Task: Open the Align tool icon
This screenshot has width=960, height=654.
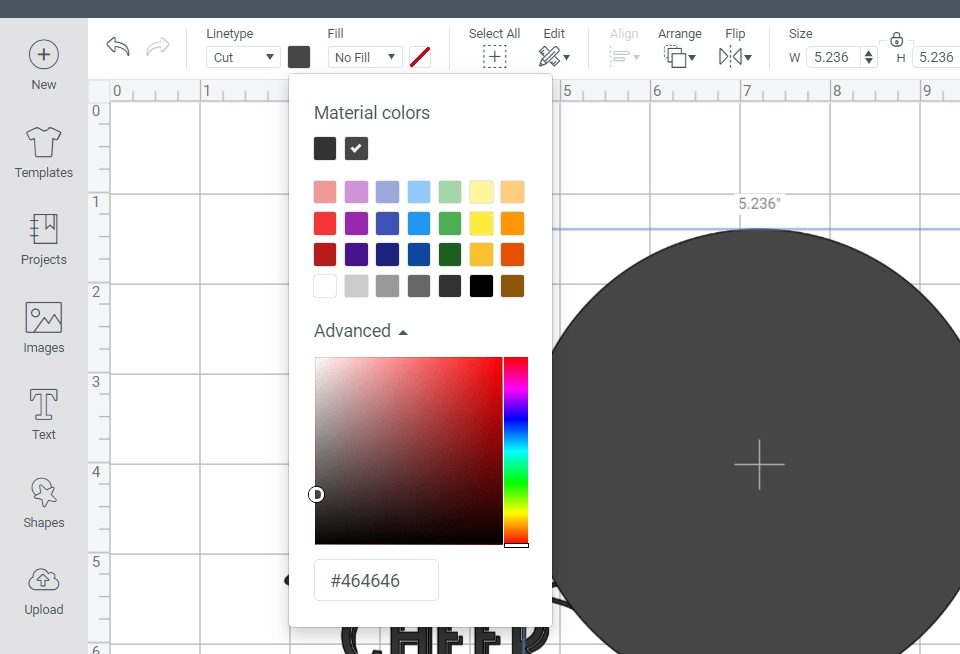Action: coord(624,57)
